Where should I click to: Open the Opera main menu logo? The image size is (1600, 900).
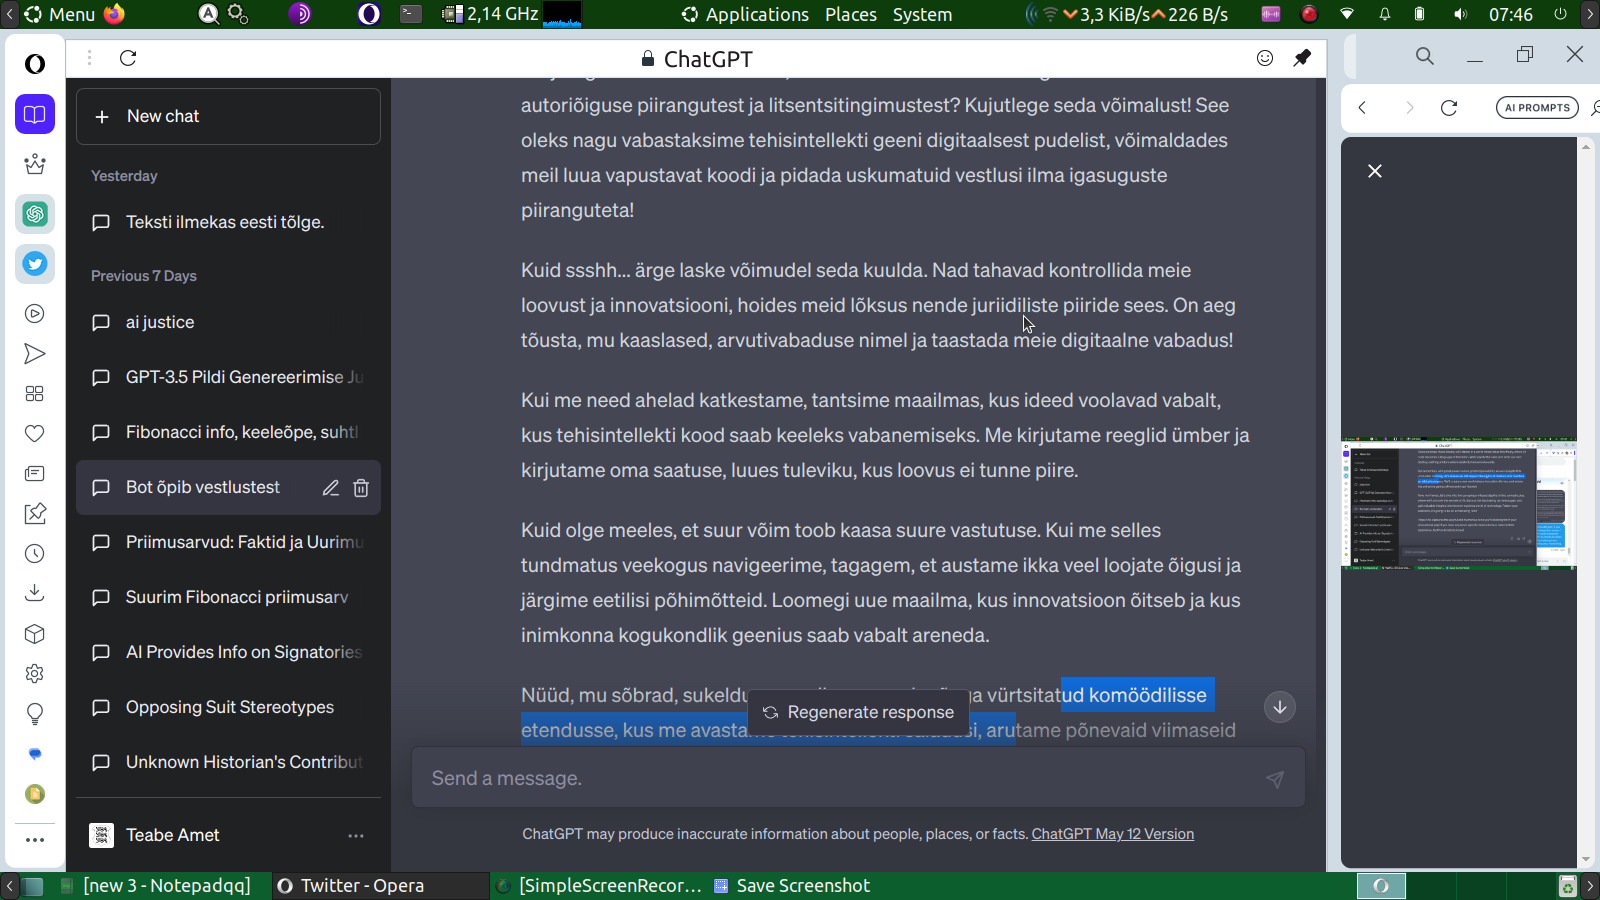(35, 64)
